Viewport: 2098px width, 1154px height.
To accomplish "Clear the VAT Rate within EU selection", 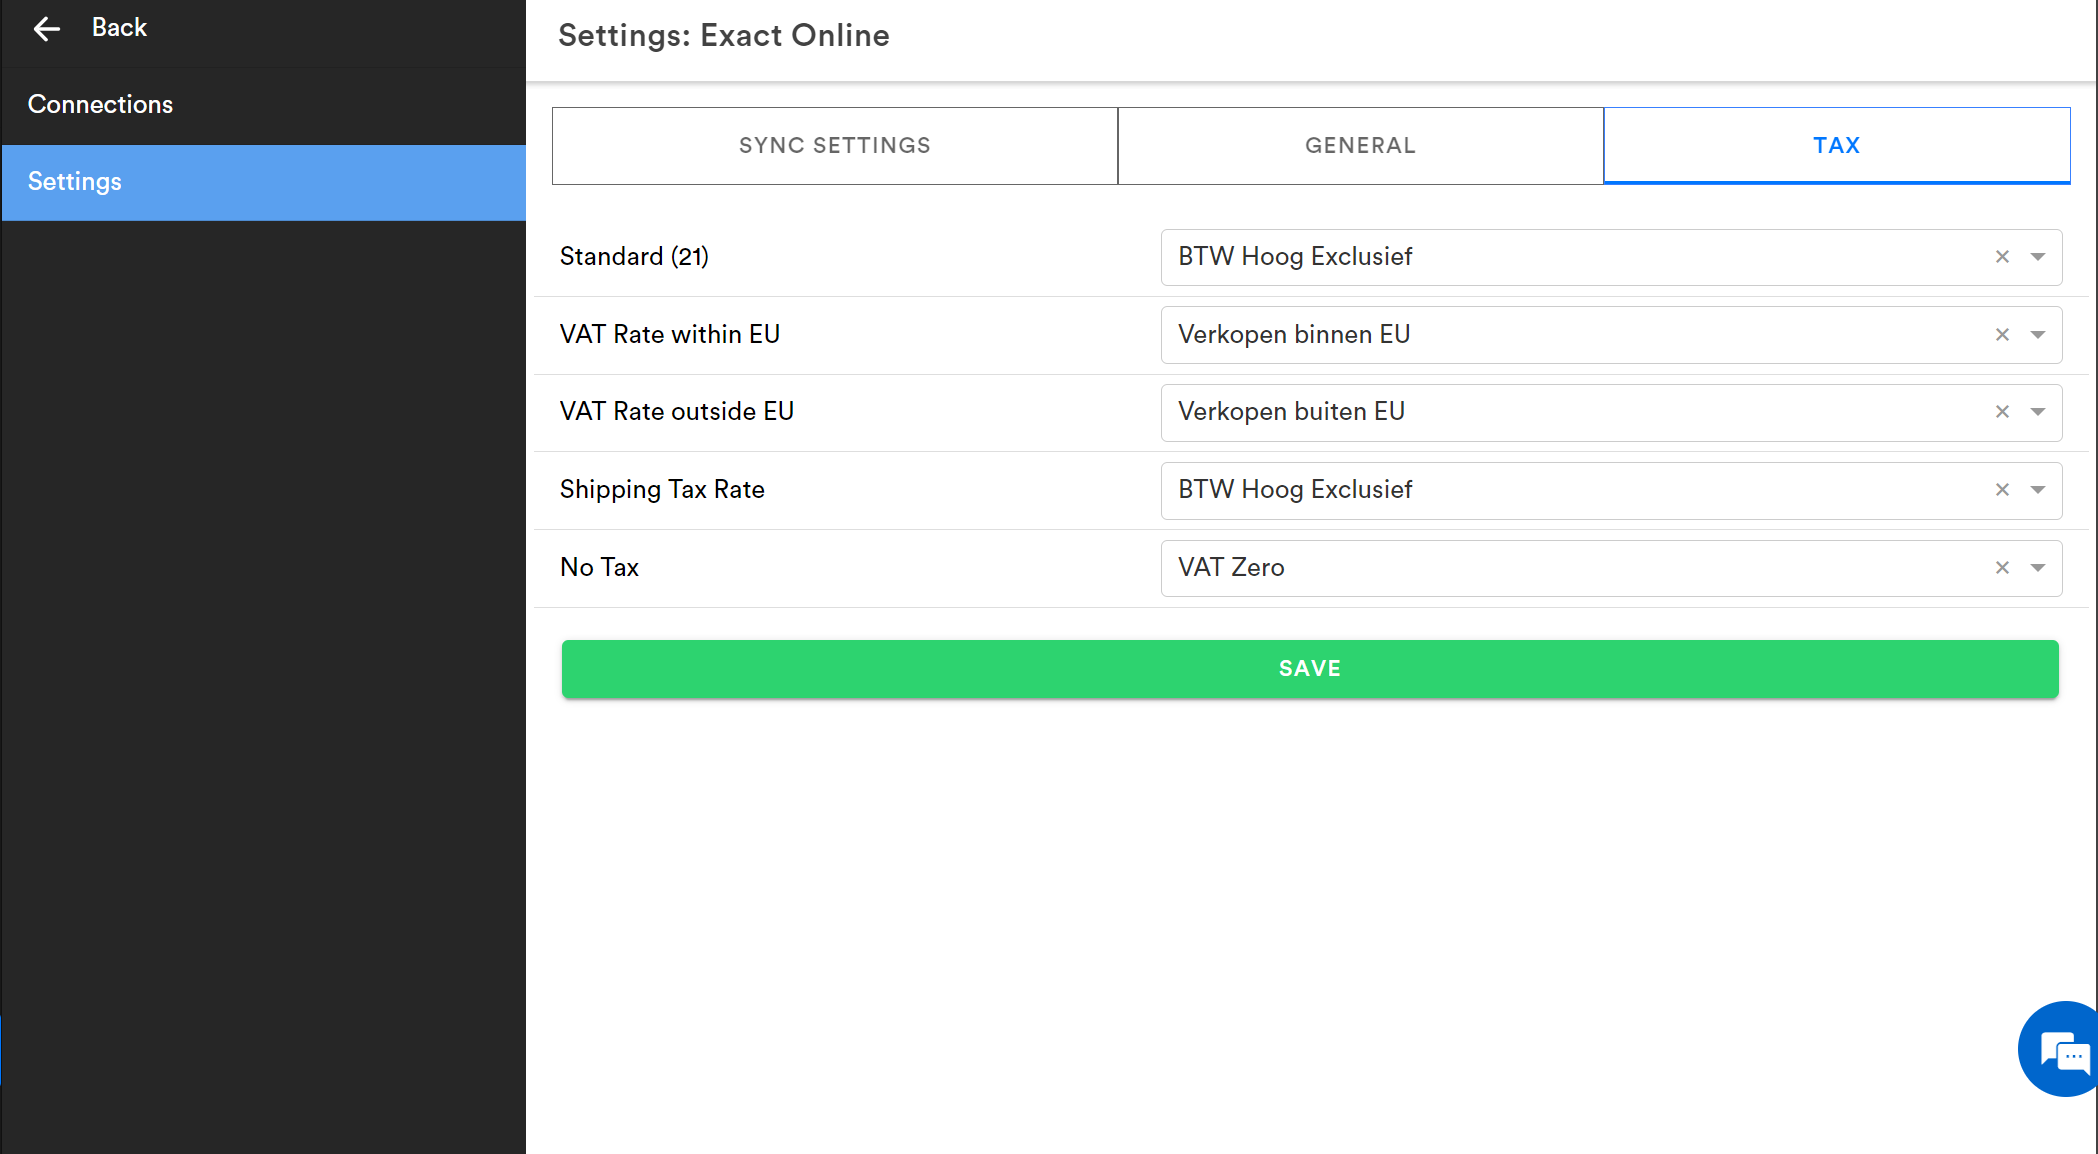I will pos(2002,335).
